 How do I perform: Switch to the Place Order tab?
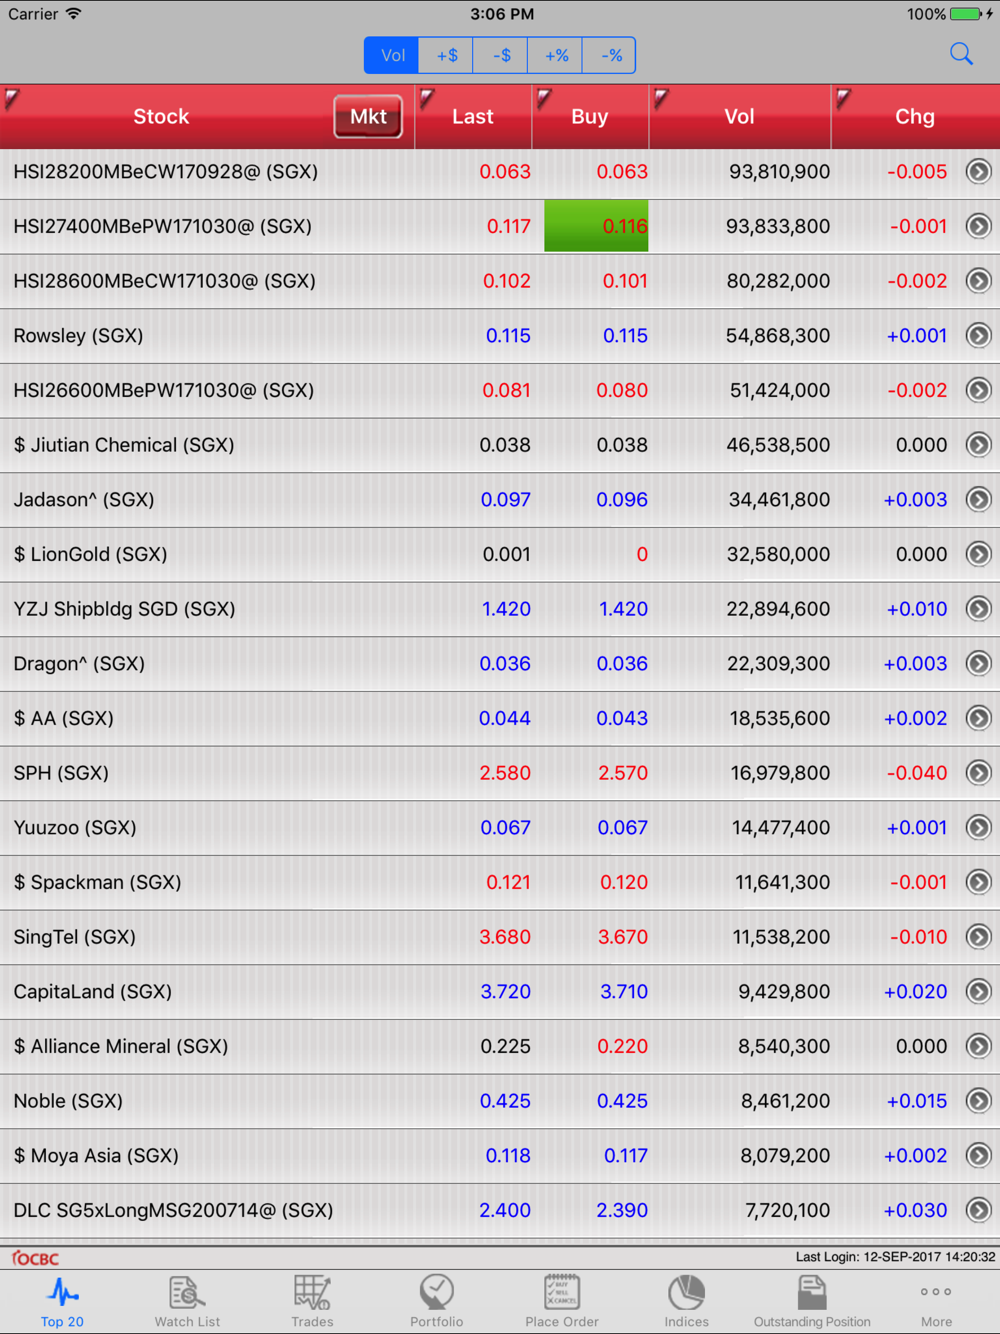562,1302
